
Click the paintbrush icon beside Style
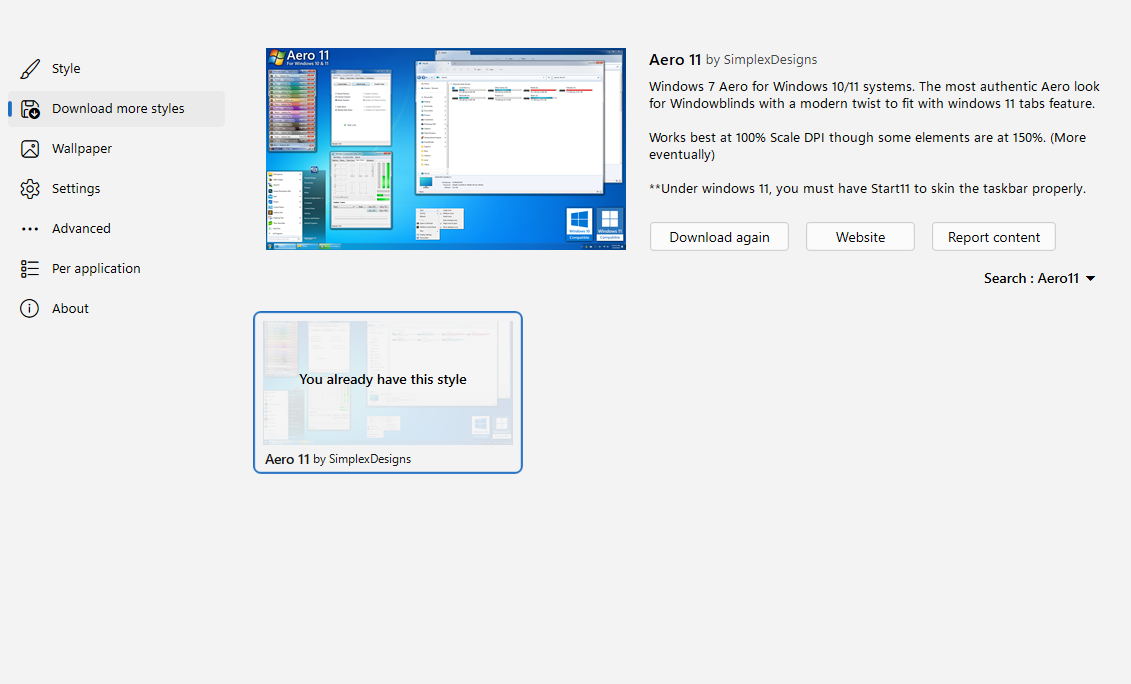pos(30,69)
